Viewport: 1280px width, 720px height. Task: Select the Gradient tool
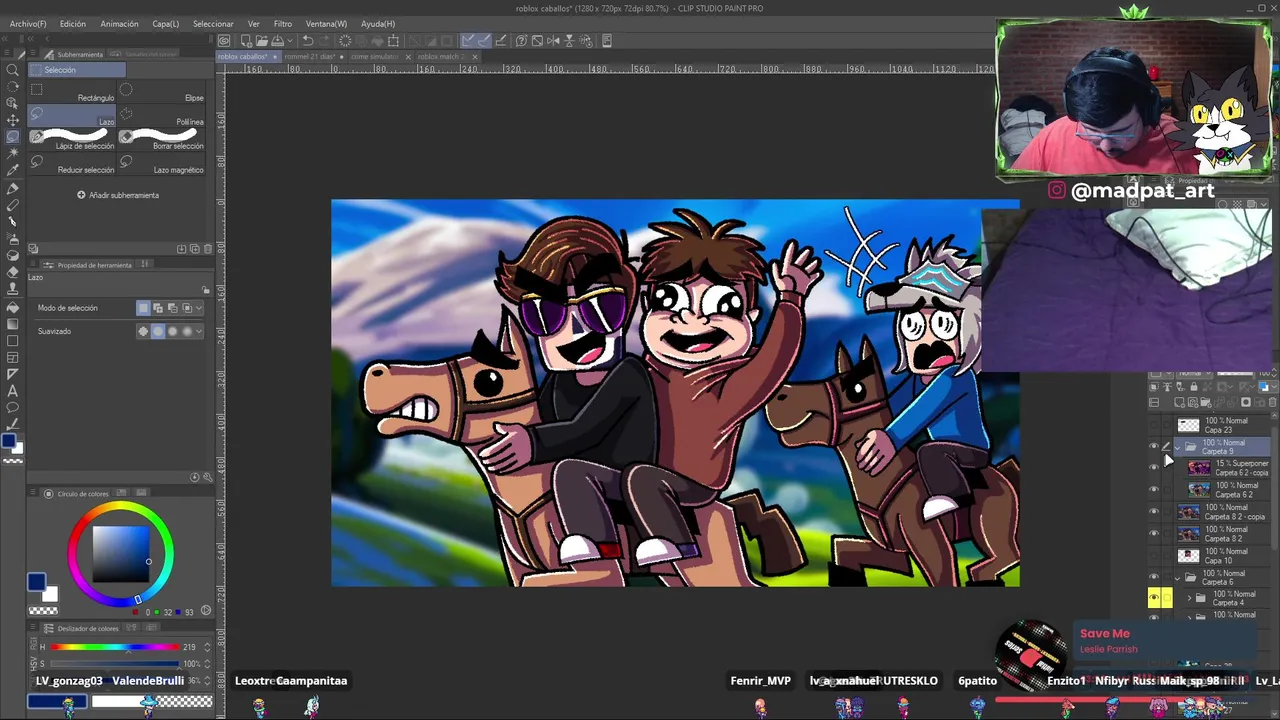[x=13, y=324]
